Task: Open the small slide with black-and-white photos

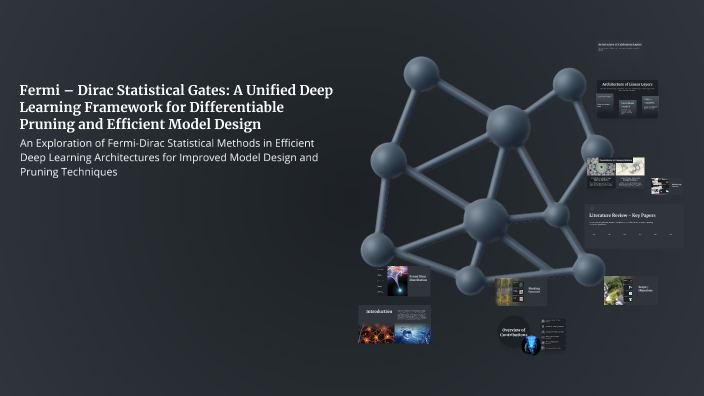Action: coord(666,186)
